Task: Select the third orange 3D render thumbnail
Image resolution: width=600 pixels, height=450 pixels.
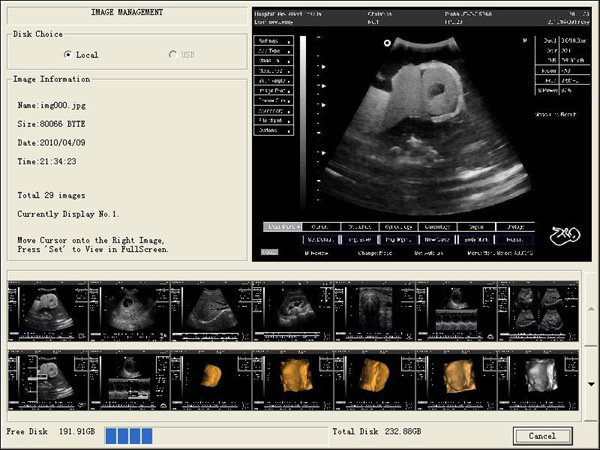Action: pyautogui.click(x=375, y=380)
